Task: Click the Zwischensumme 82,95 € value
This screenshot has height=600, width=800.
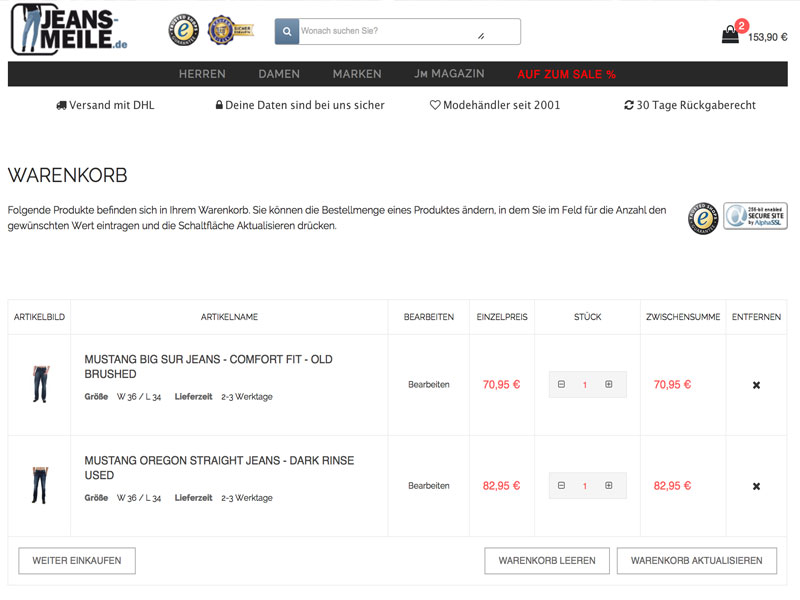Action: point(672,486)
